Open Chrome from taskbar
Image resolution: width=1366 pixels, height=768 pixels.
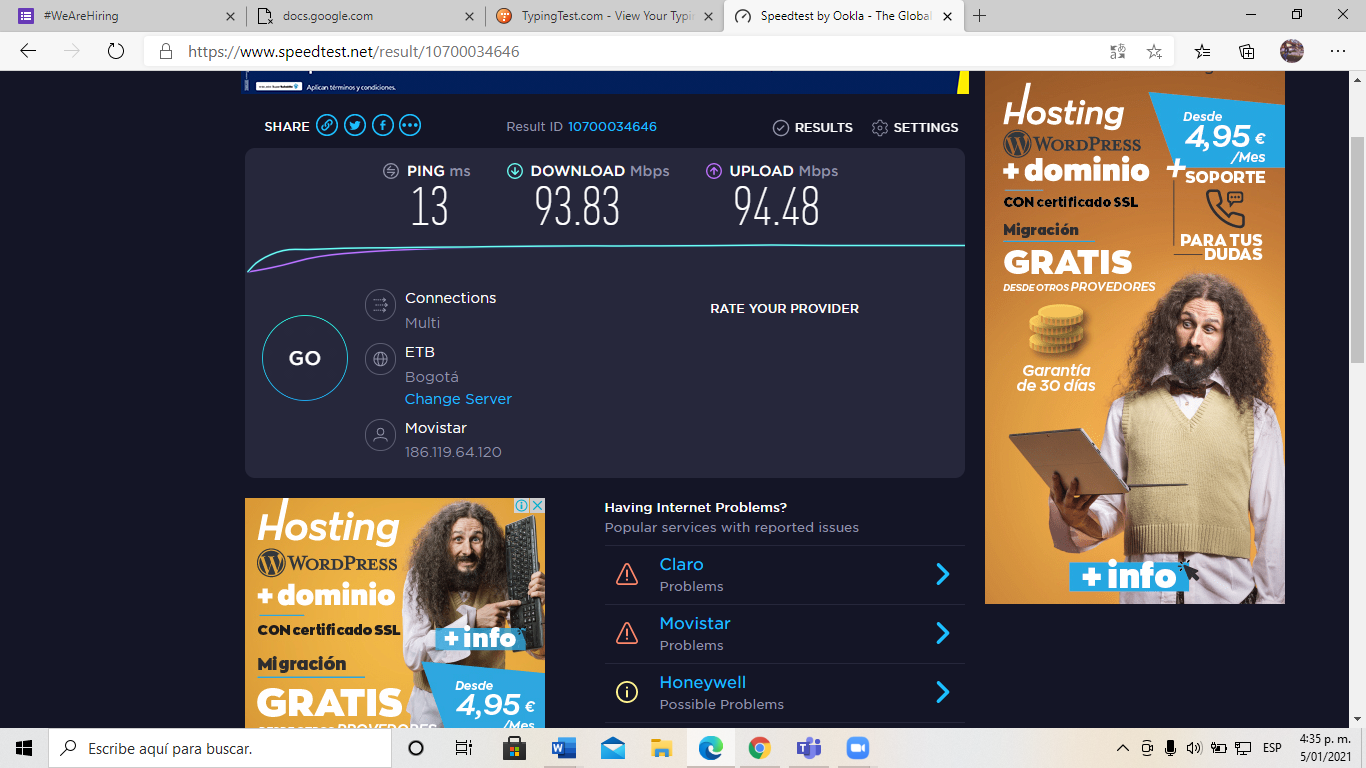(760, 748)
